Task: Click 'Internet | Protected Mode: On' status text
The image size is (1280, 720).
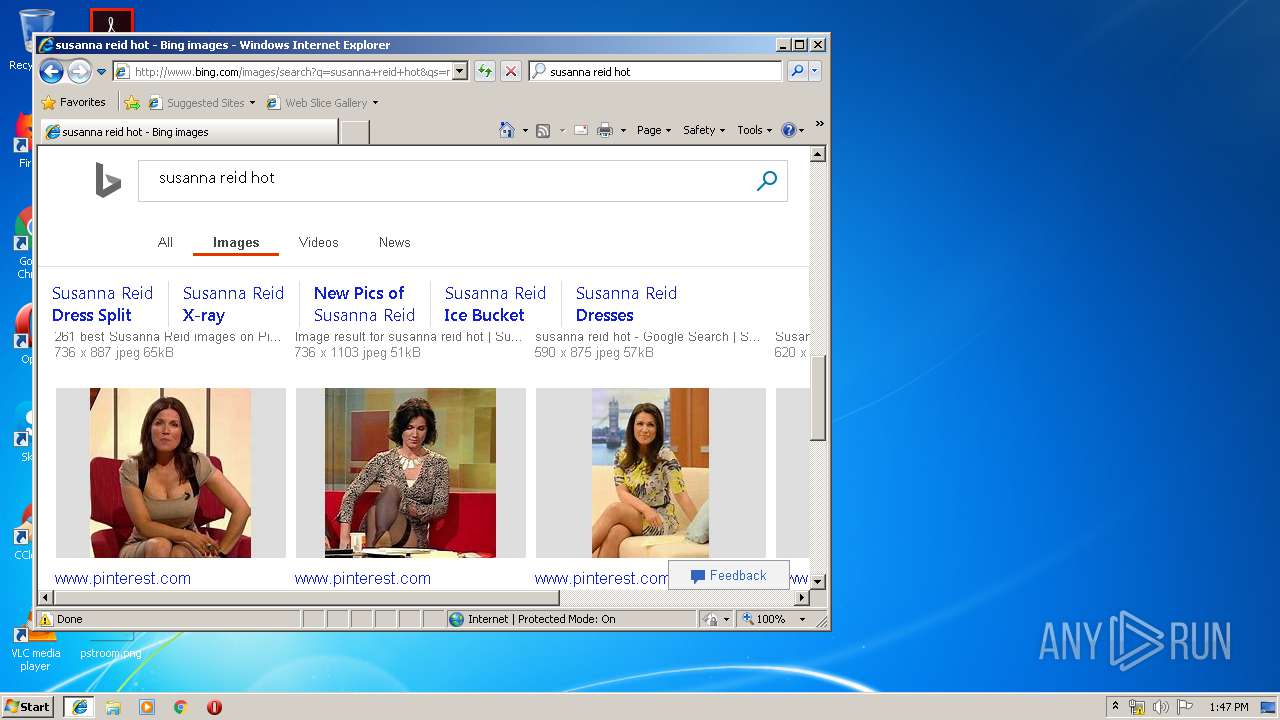Action: pos(541,619)
